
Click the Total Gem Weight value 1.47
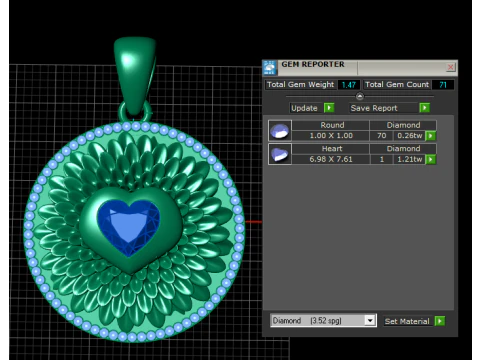point(349,85)
